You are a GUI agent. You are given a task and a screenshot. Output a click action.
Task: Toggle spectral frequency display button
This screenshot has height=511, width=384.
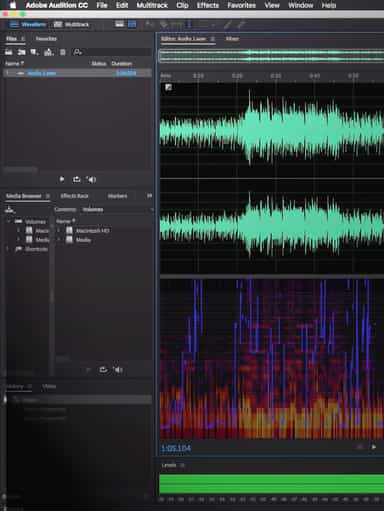click(x=119, y=24)
